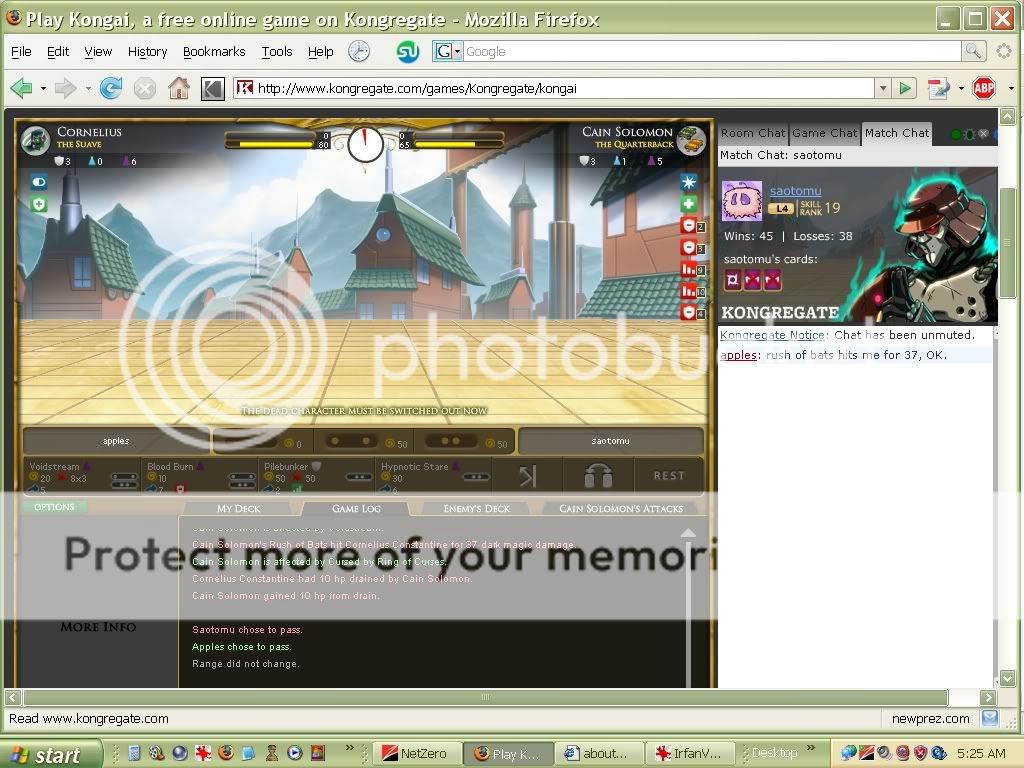Click the green plus status icon on enemy side

click(x=688, y=204)
